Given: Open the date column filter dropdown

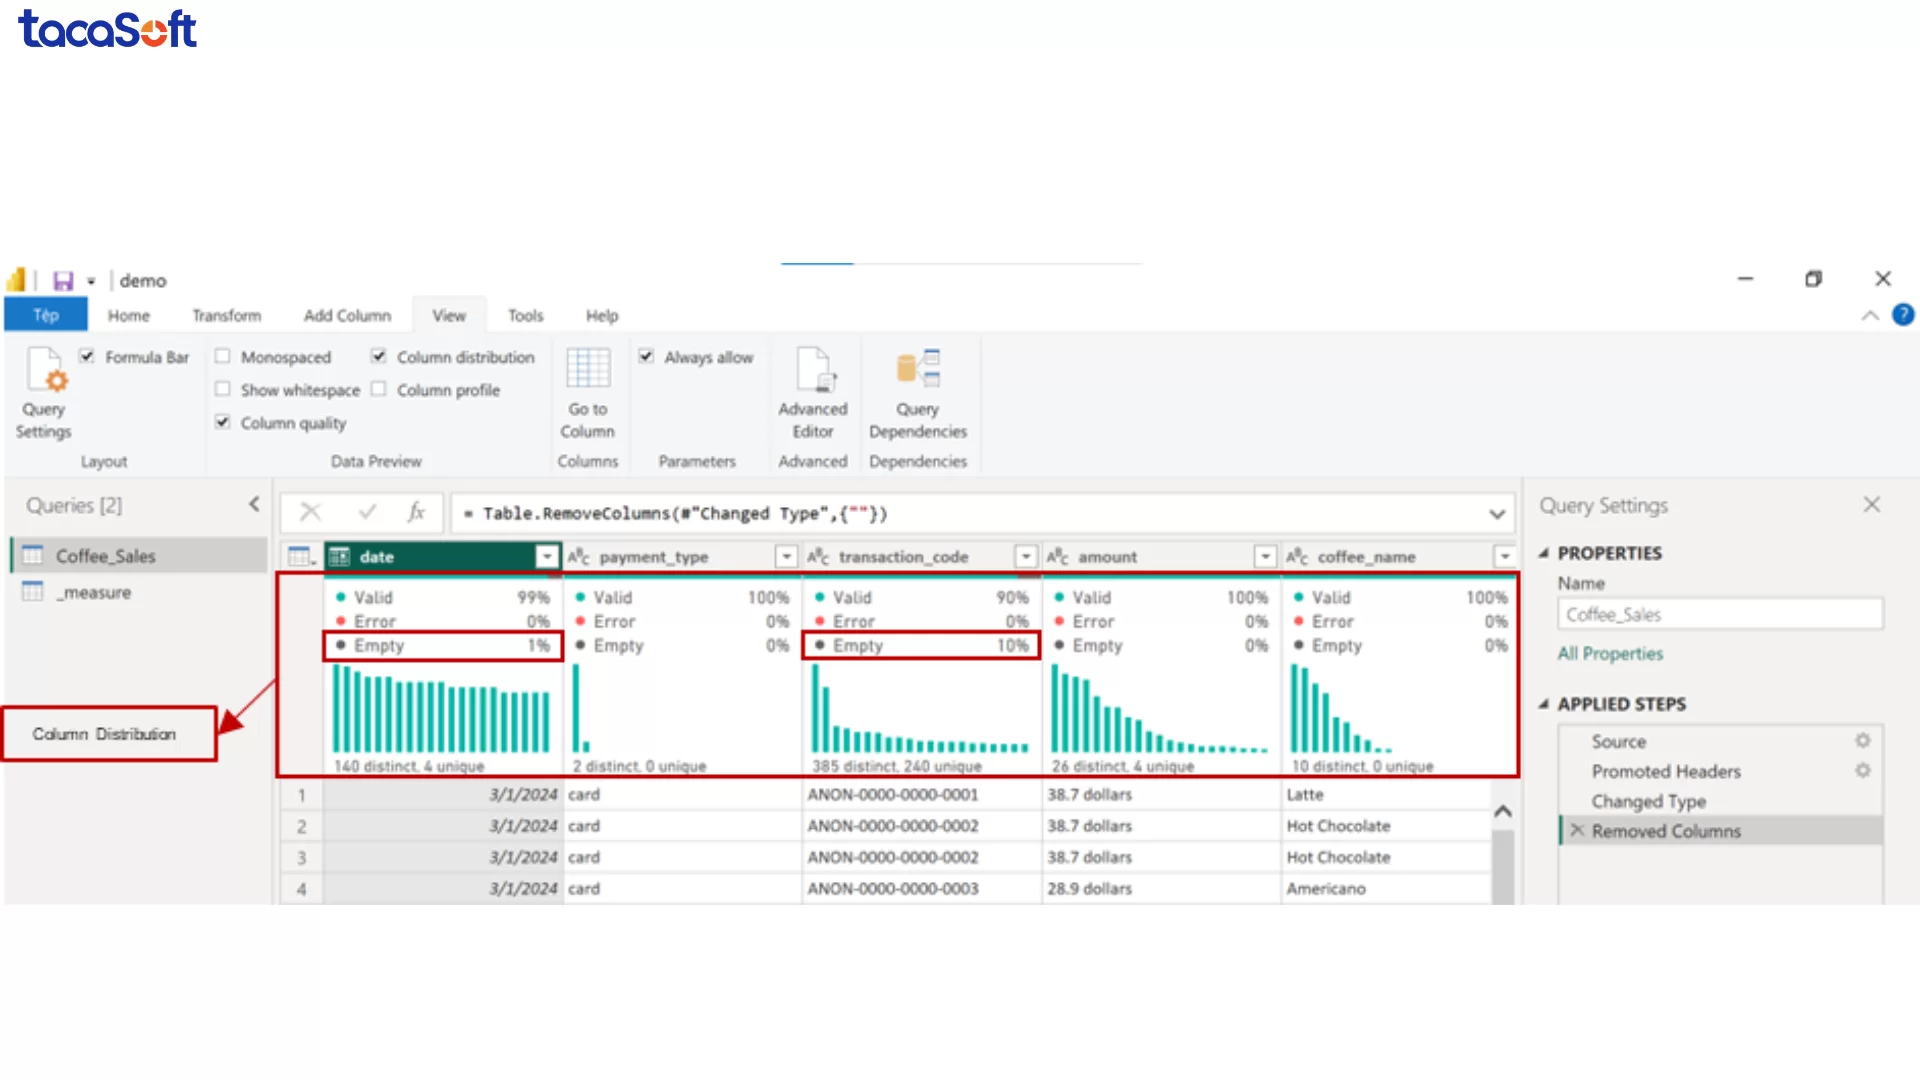Looking at the screenshot, I should pyautogui.click(x=547, y=556).
